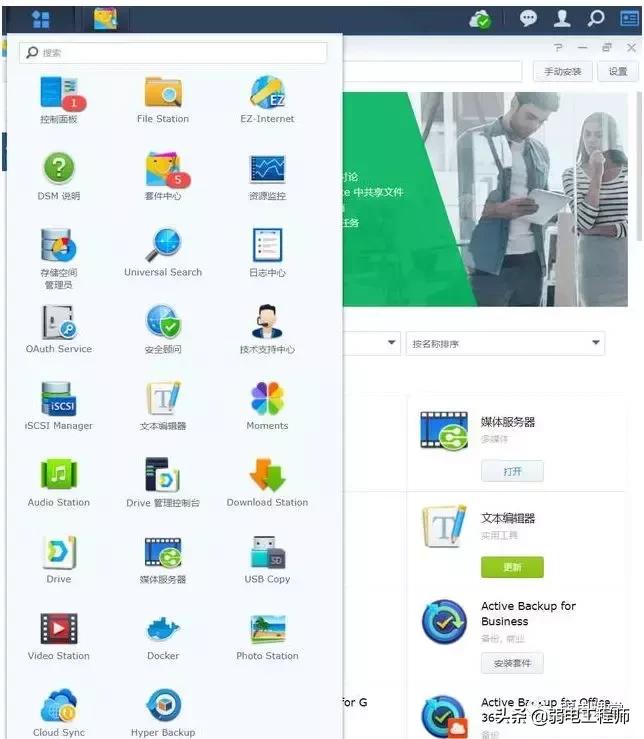Open search magnifier in top taskbar

(x=596, y=19)
